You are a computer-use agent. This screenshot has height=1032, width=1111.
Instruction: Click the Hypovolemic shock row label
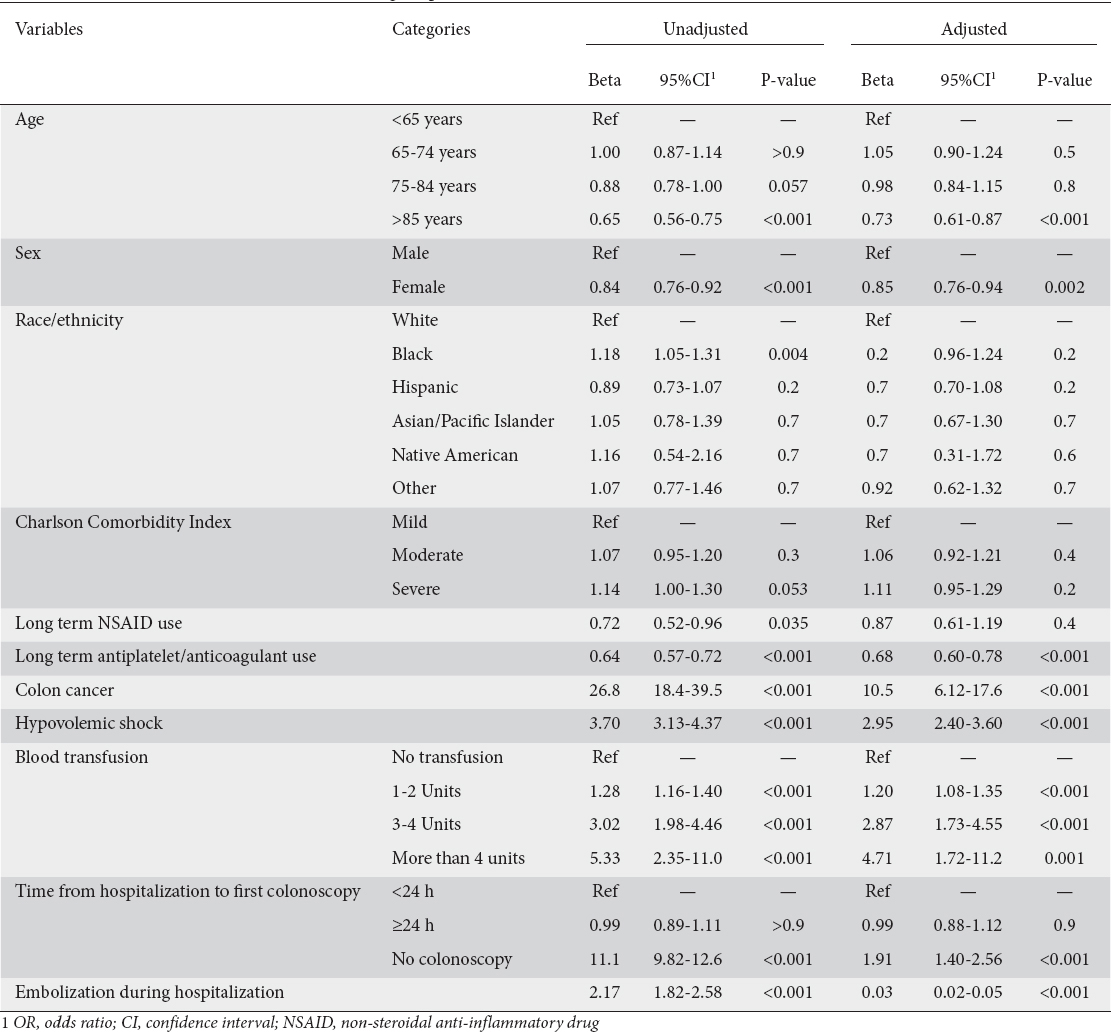(89, 723)
